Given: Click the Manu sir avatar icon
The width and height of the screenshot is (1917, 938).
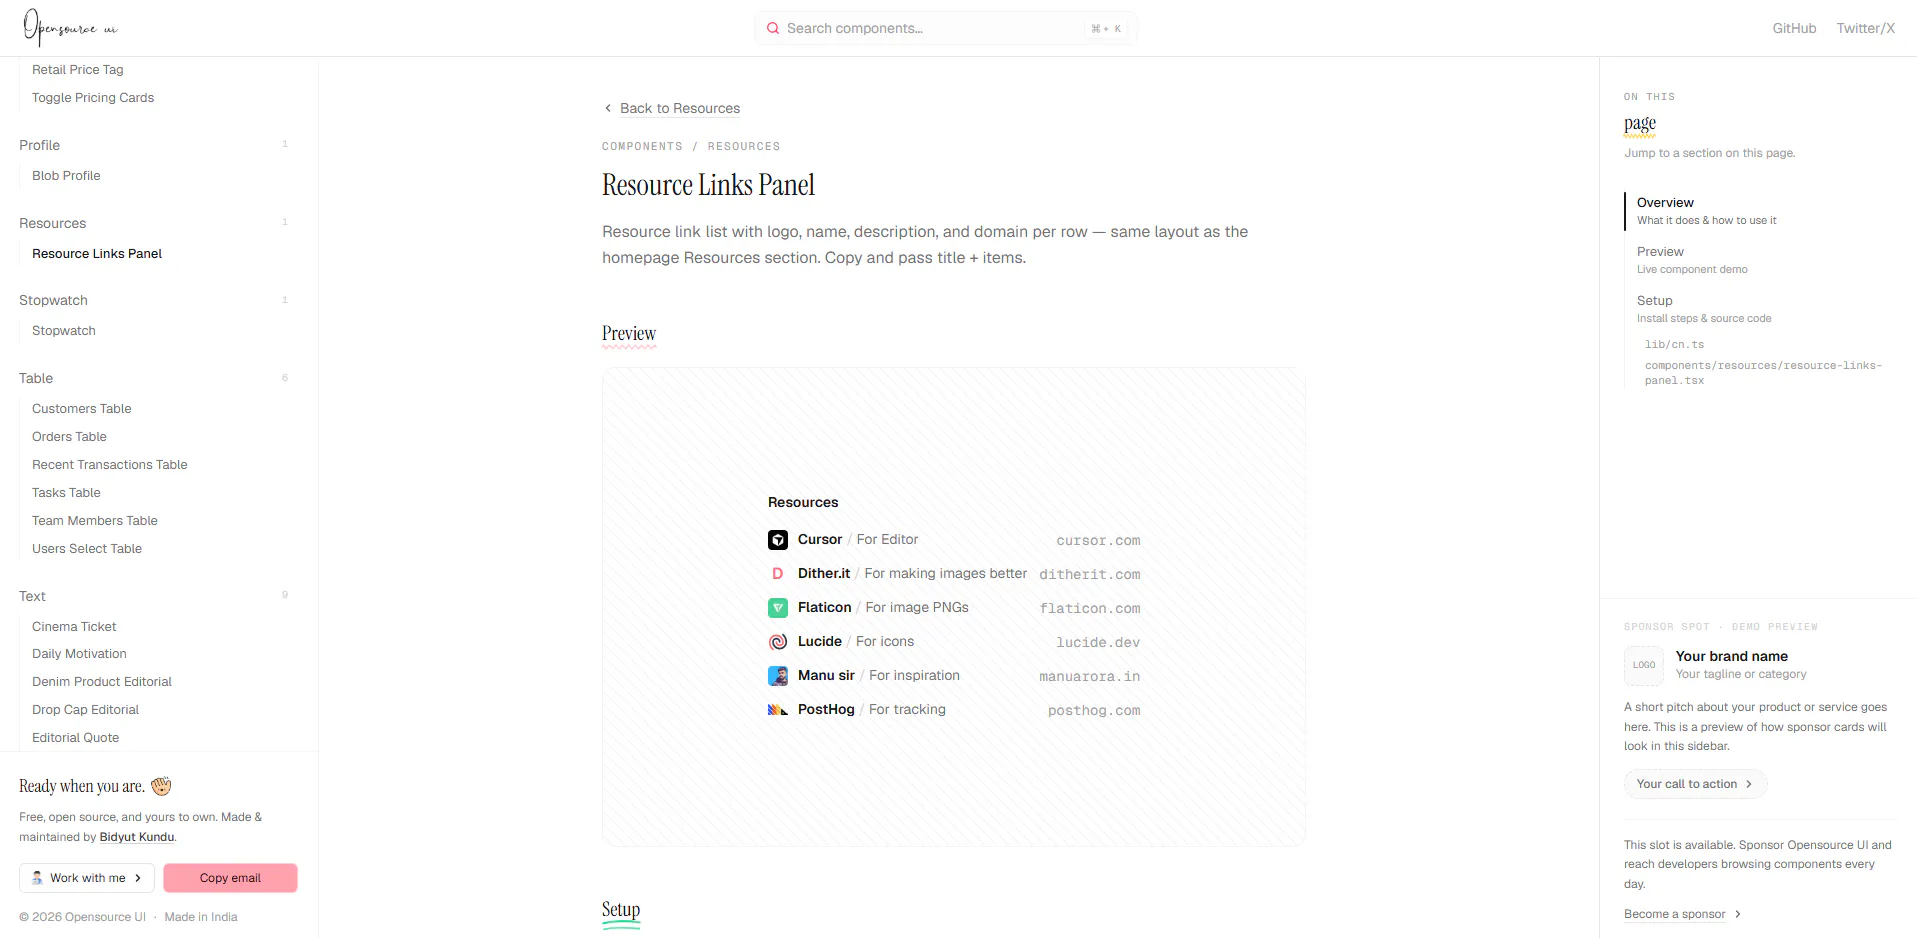Looking at the screenshot, I should 778,676.
